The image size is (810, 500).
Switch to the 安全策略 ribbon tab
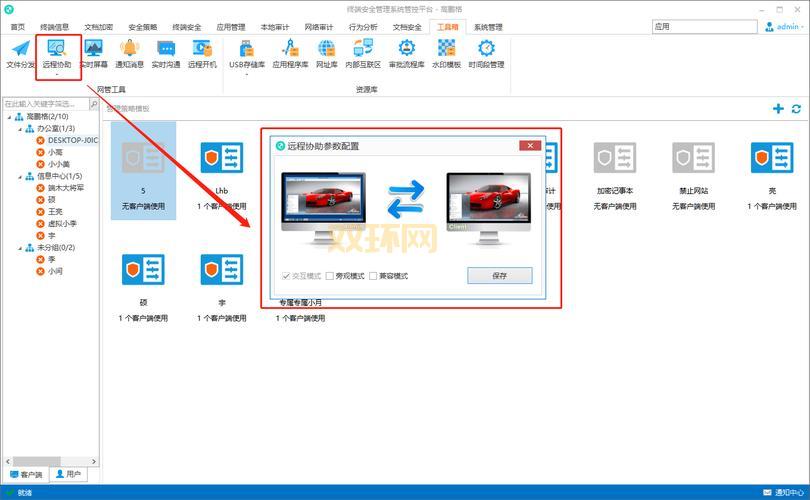tap(142, 27)
